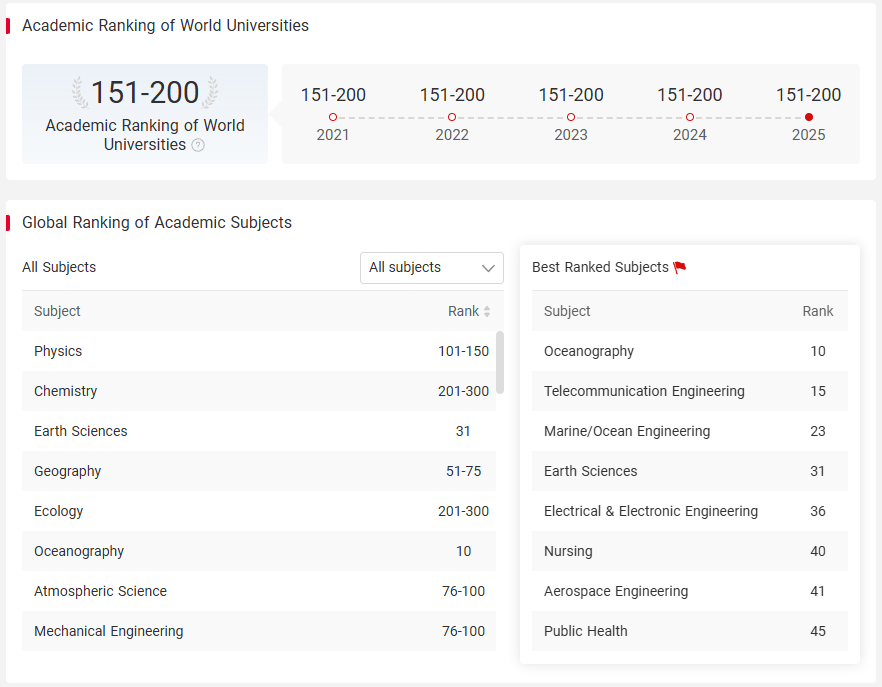Viewport: 882px width, 687px height.
Task: Select the 2022 ranking marker dot
Action: (x=452, y=117)
